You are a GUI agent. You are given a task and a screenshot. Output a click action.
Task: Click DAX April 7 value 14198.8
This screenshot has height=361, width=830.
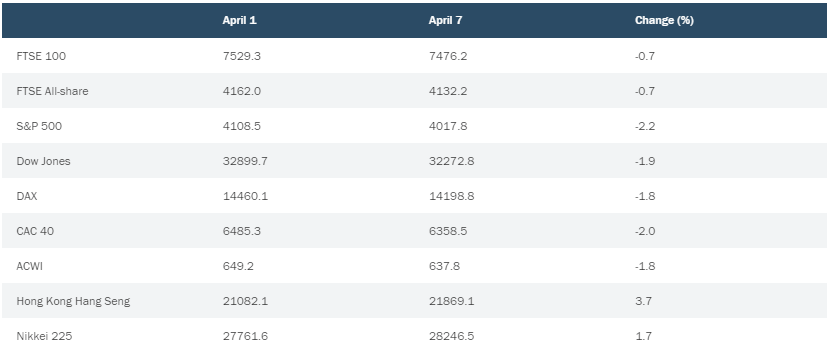pyautogui.click(x=452, y=196)
